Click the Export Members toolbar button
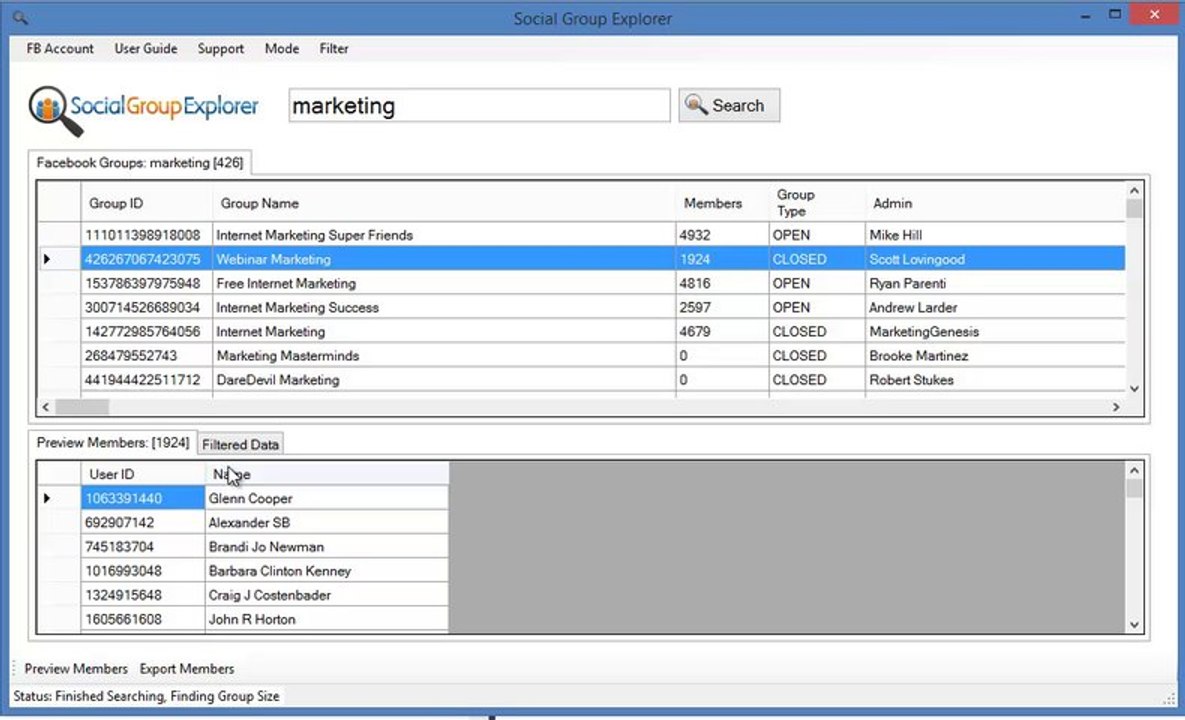This screenshot has width=1185, height=720. [187, 669]
